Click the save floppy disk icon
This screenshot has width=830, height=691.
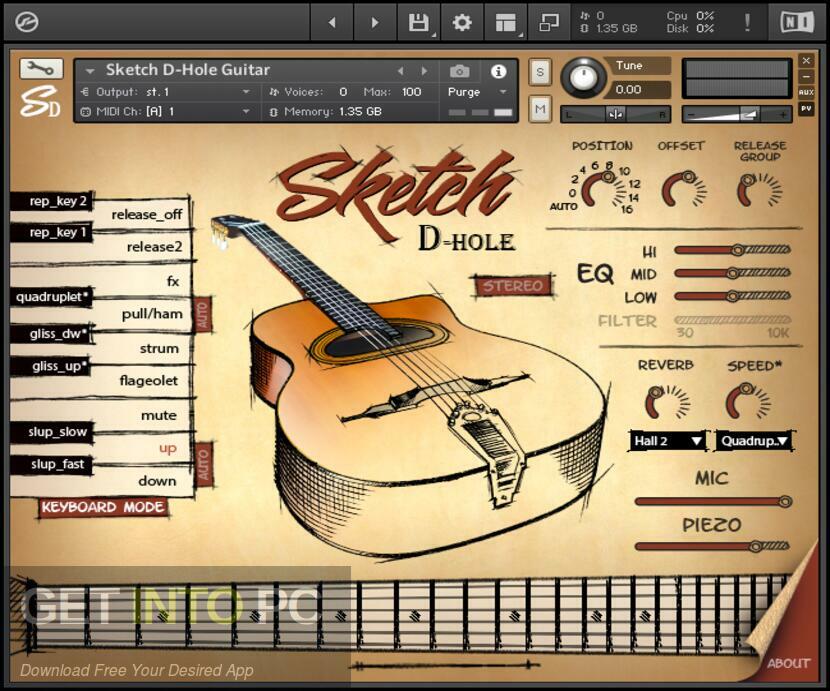tap(419, 22)
